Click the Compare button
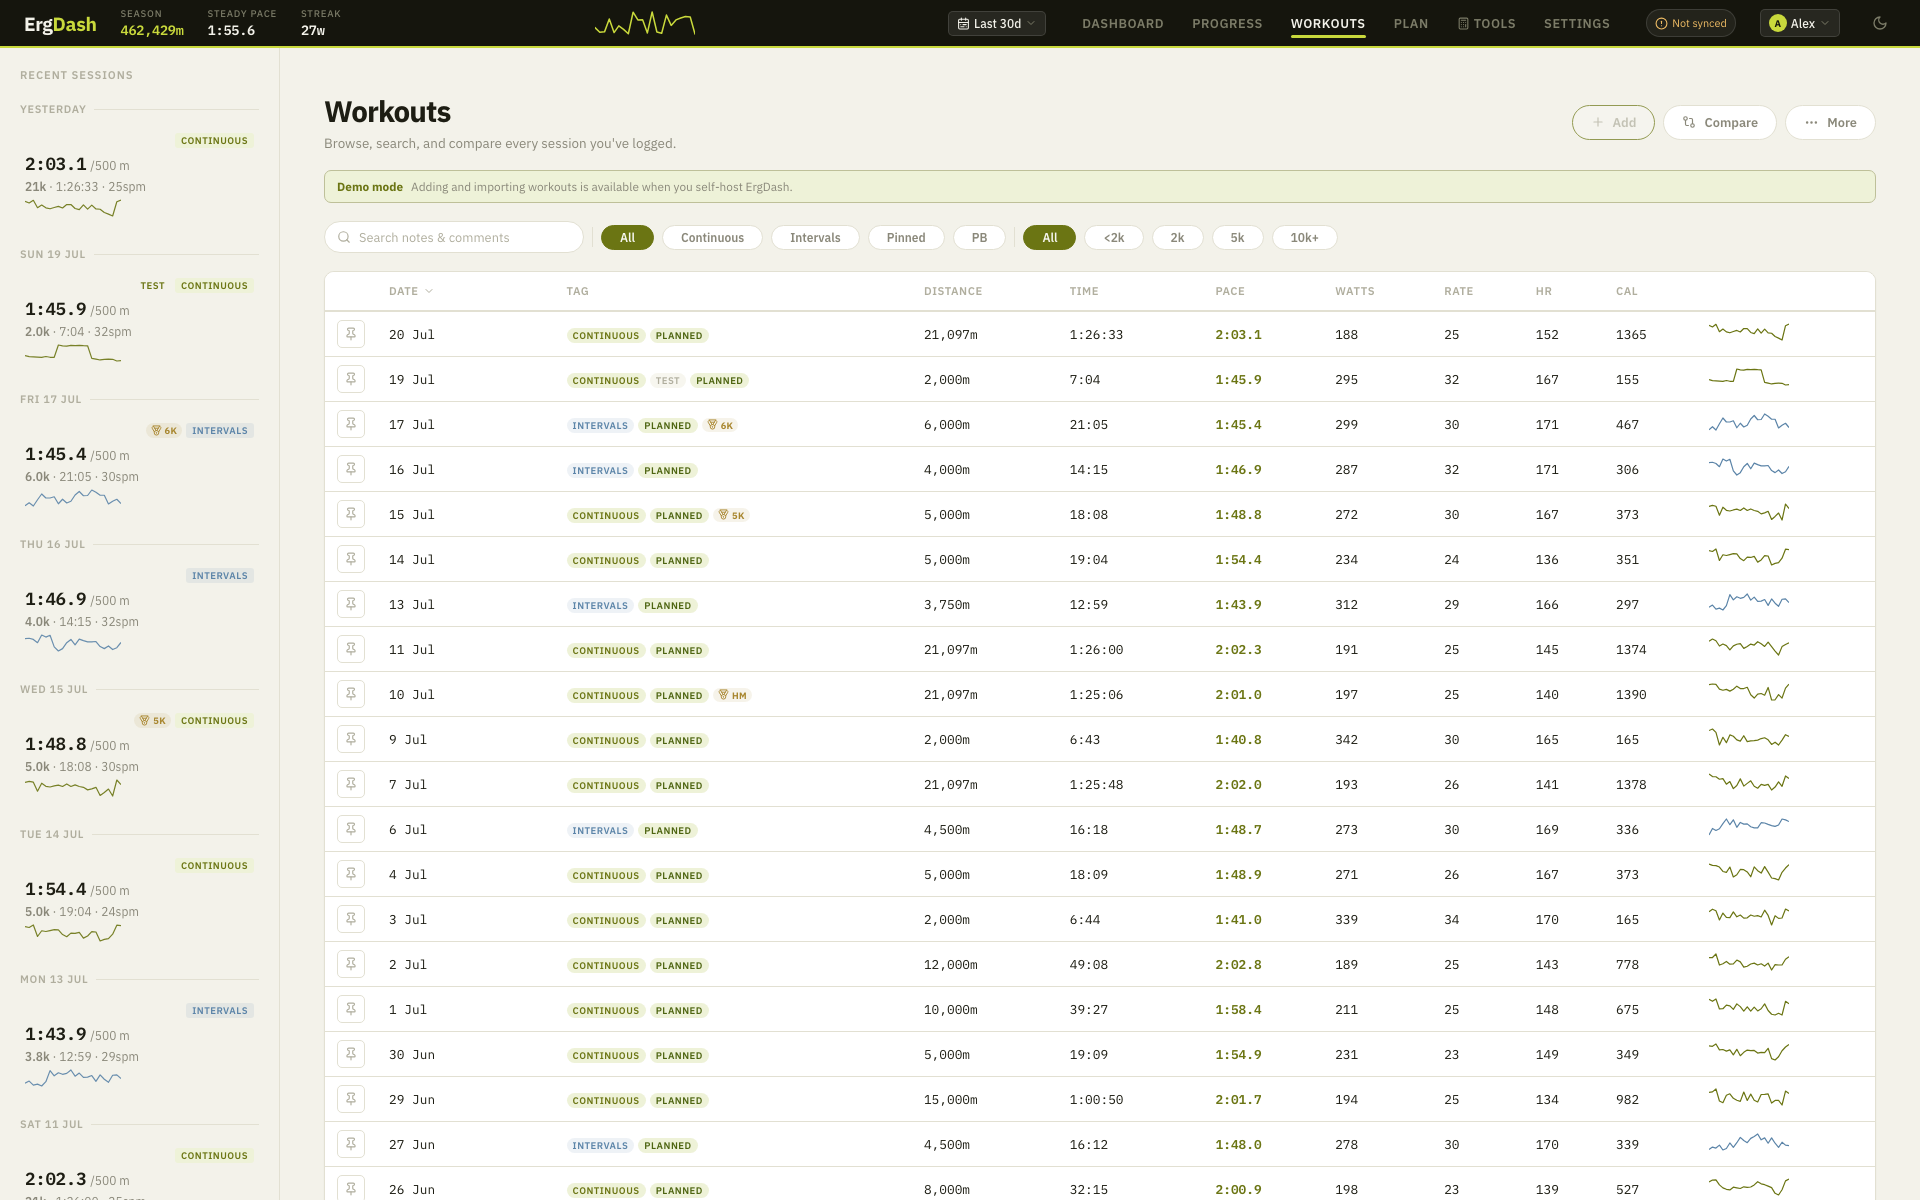Screen dimensions: 1920x1200 click(1720, 122)
